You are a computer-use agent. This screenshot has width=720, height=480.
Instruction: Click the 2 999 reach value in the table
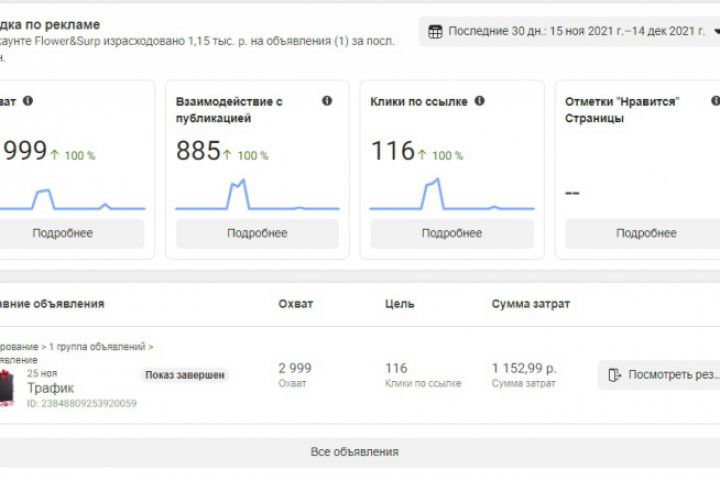(x=295, y=368)
